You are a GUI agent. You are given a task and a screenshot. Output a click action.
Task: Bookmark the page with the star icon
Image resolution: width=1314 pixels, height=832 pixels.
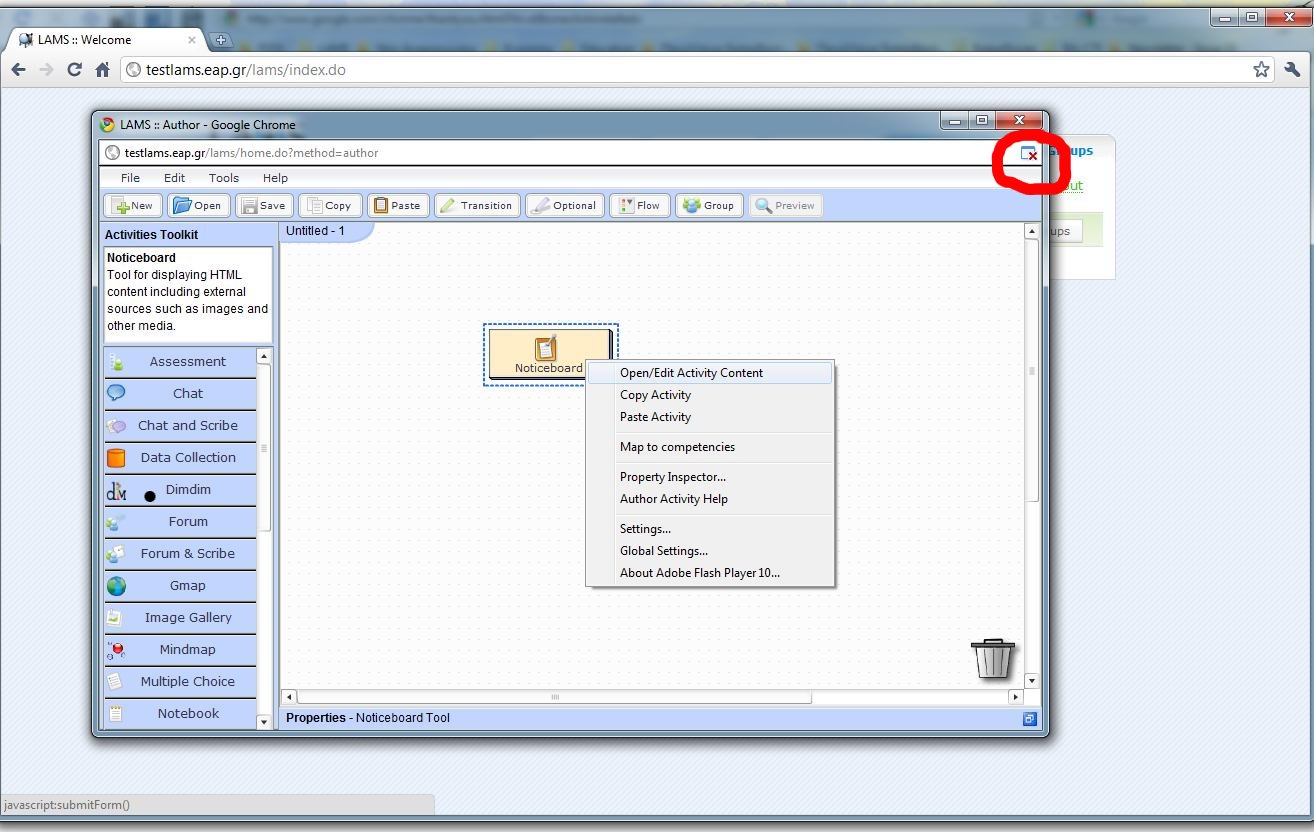tap(1261, 70)
